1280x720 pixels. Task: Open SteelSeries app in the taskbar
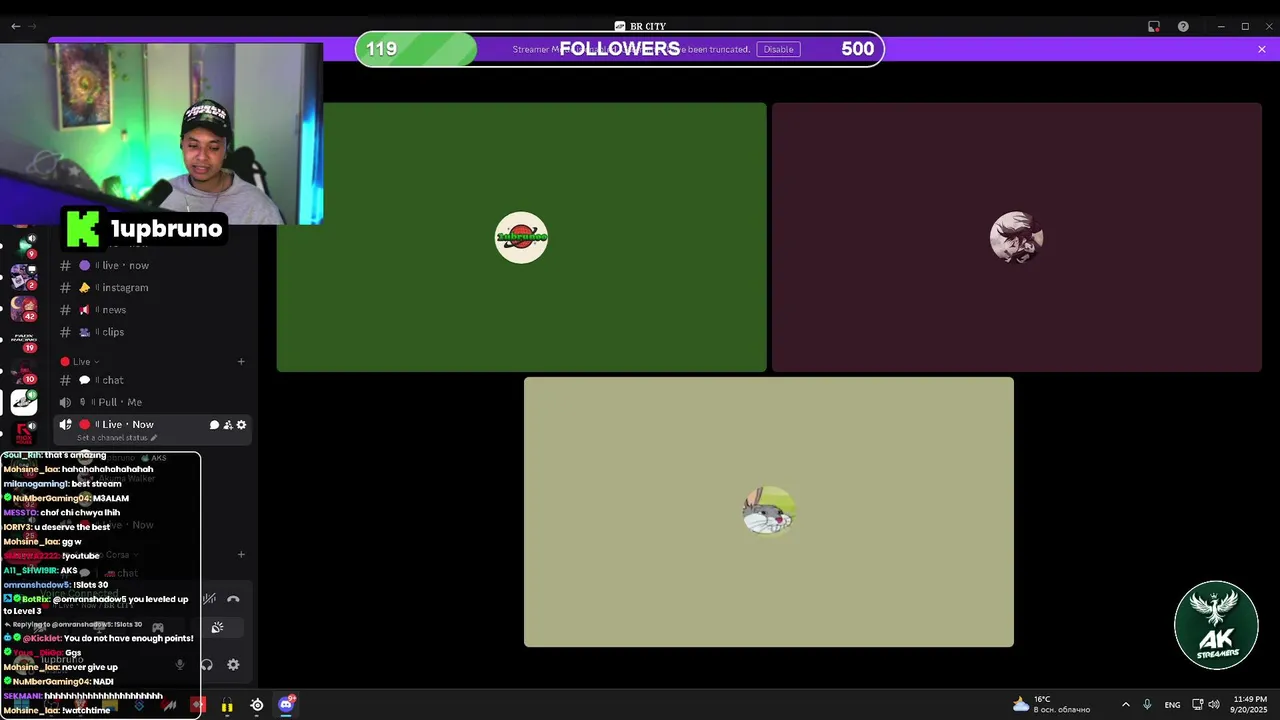click(257, 705)
